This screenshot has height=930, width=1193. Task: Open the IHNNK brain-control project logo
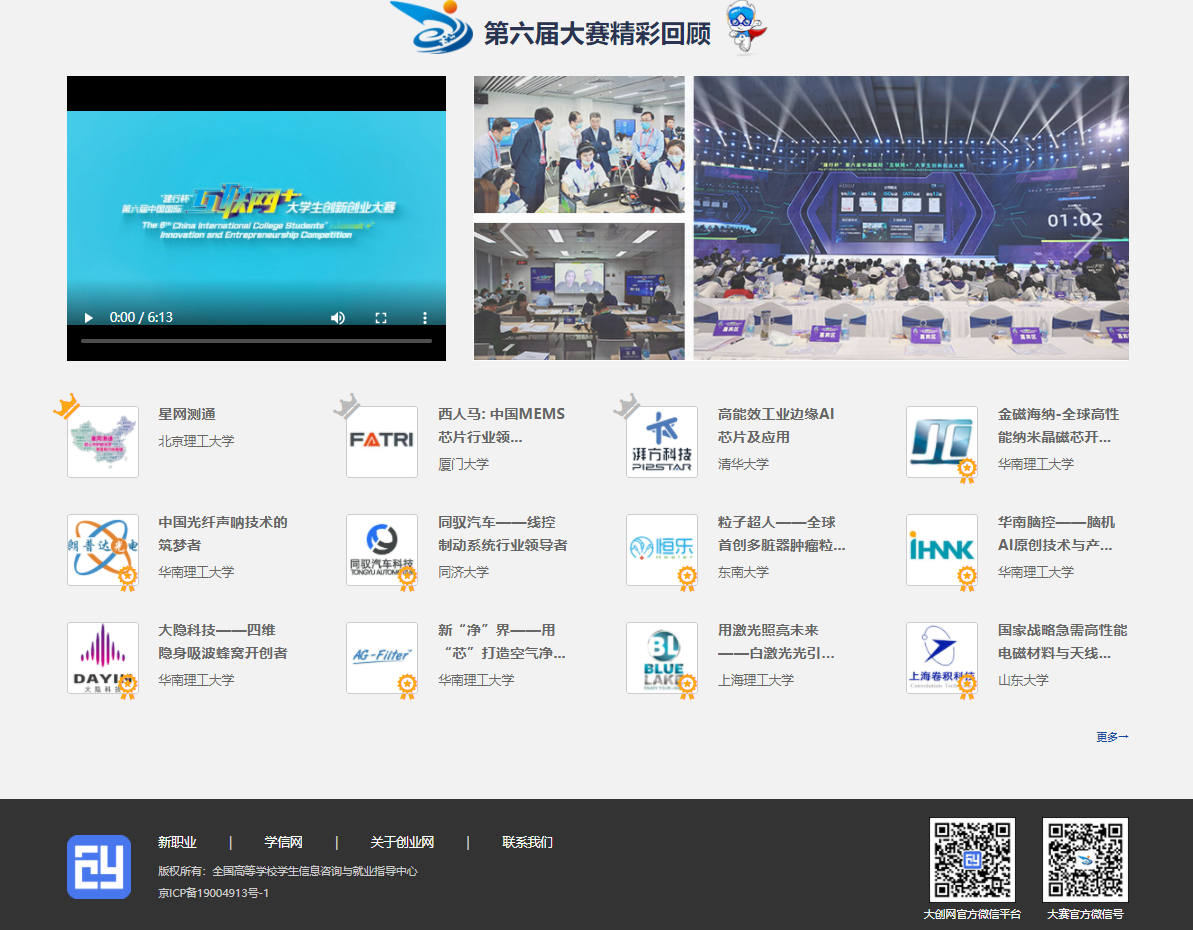pos(941,549)
